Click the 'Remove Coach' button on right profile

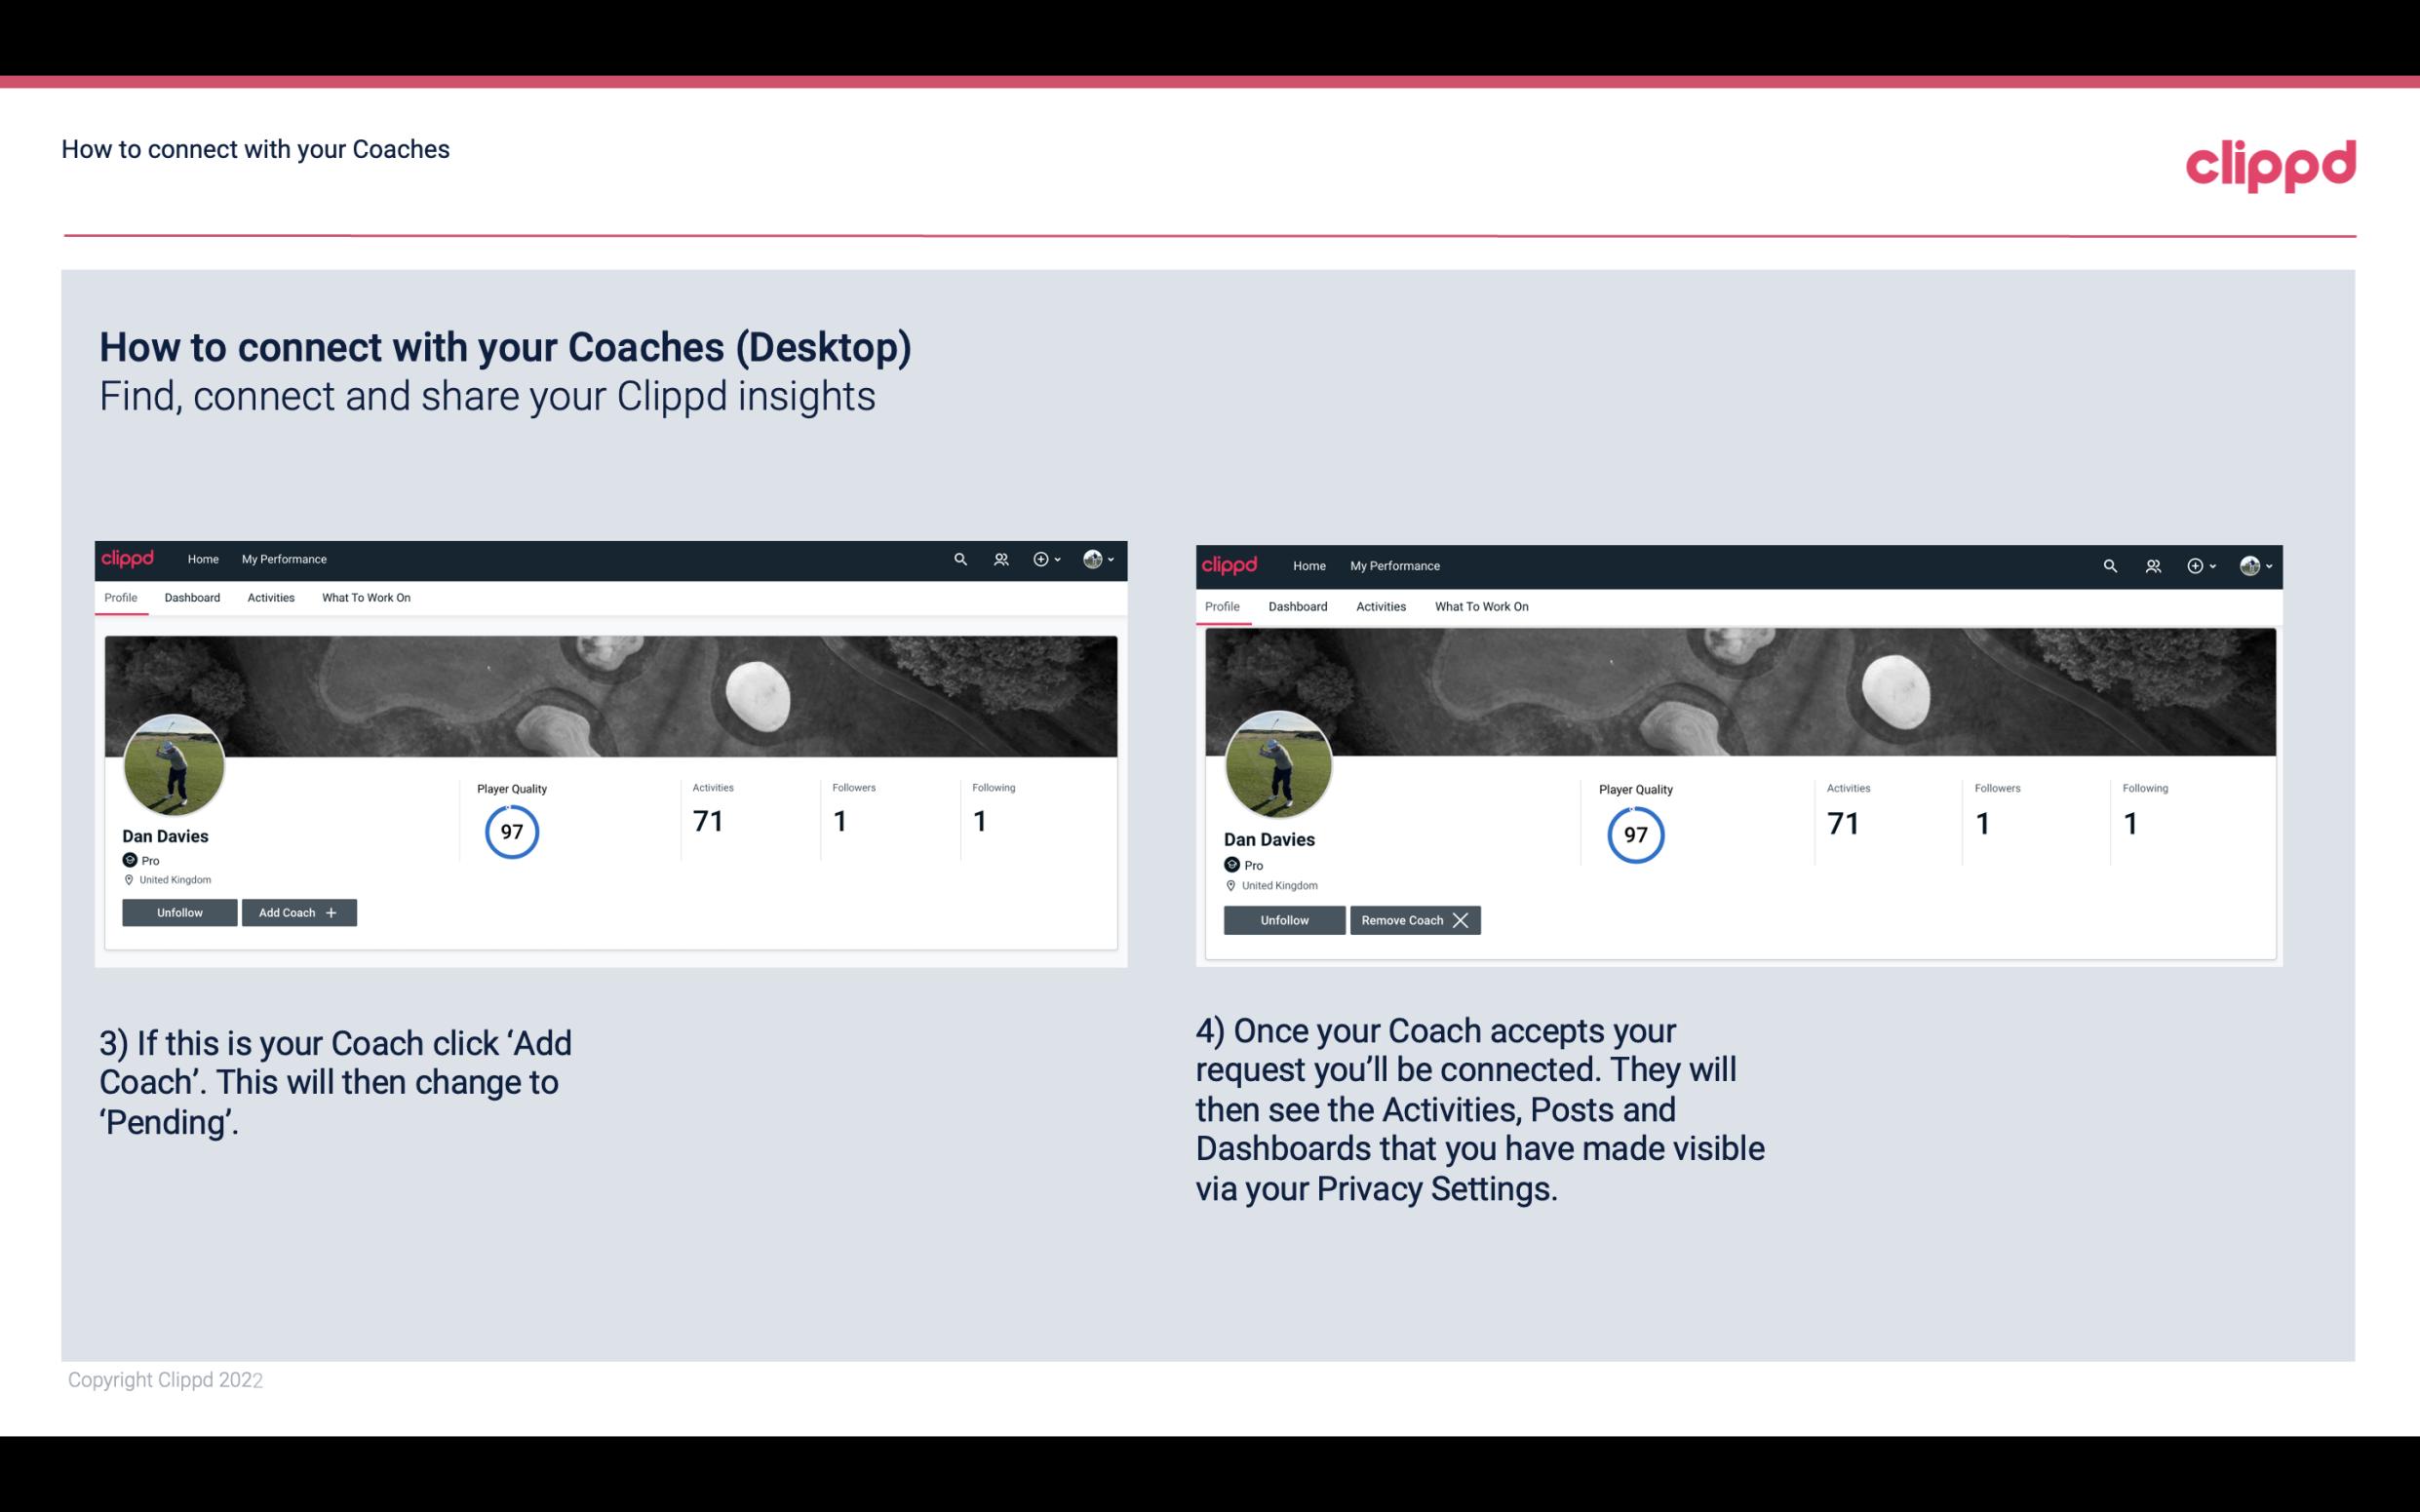pos(1415,919)
